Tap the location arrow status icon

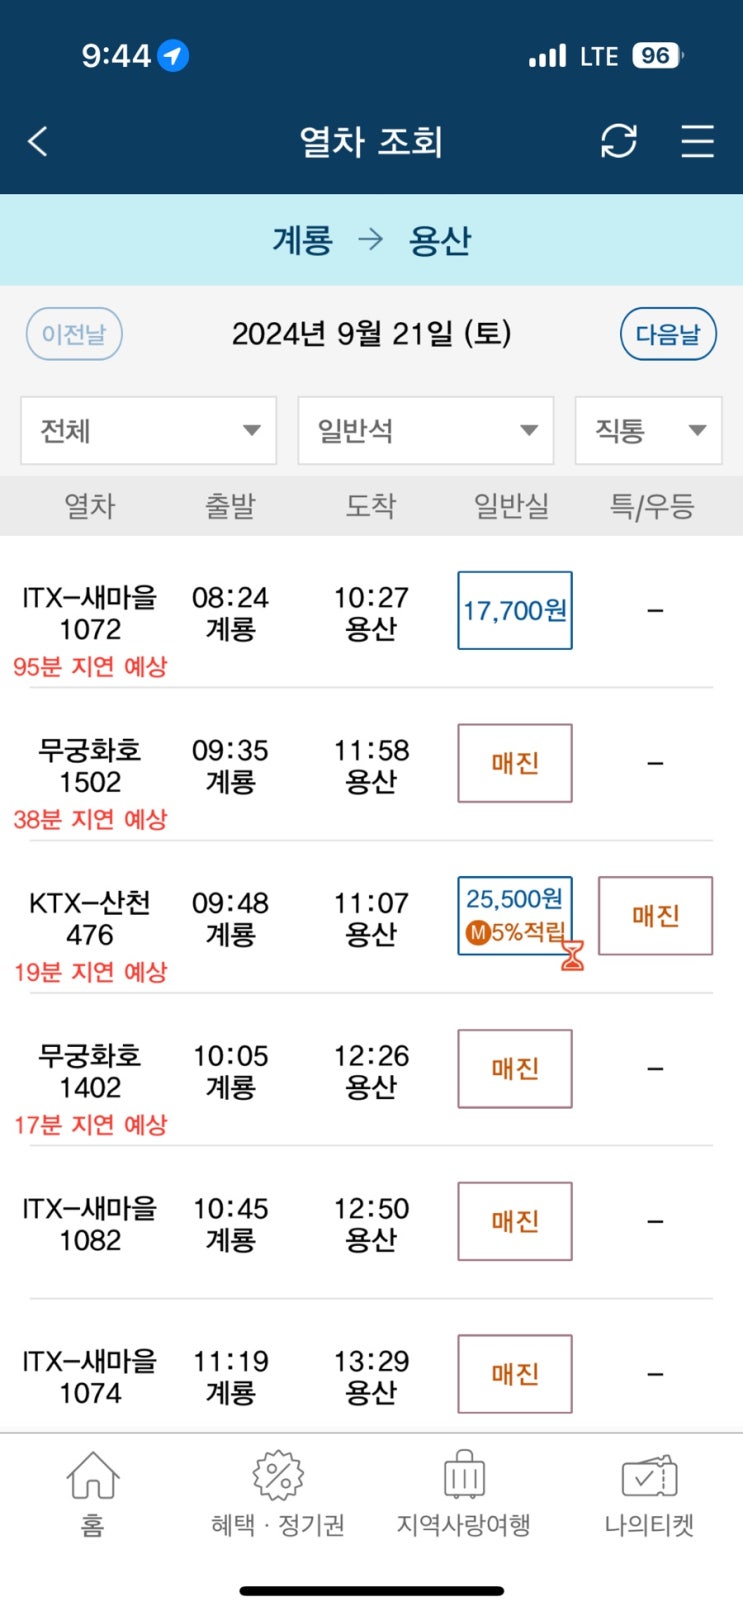click(173, 55)
